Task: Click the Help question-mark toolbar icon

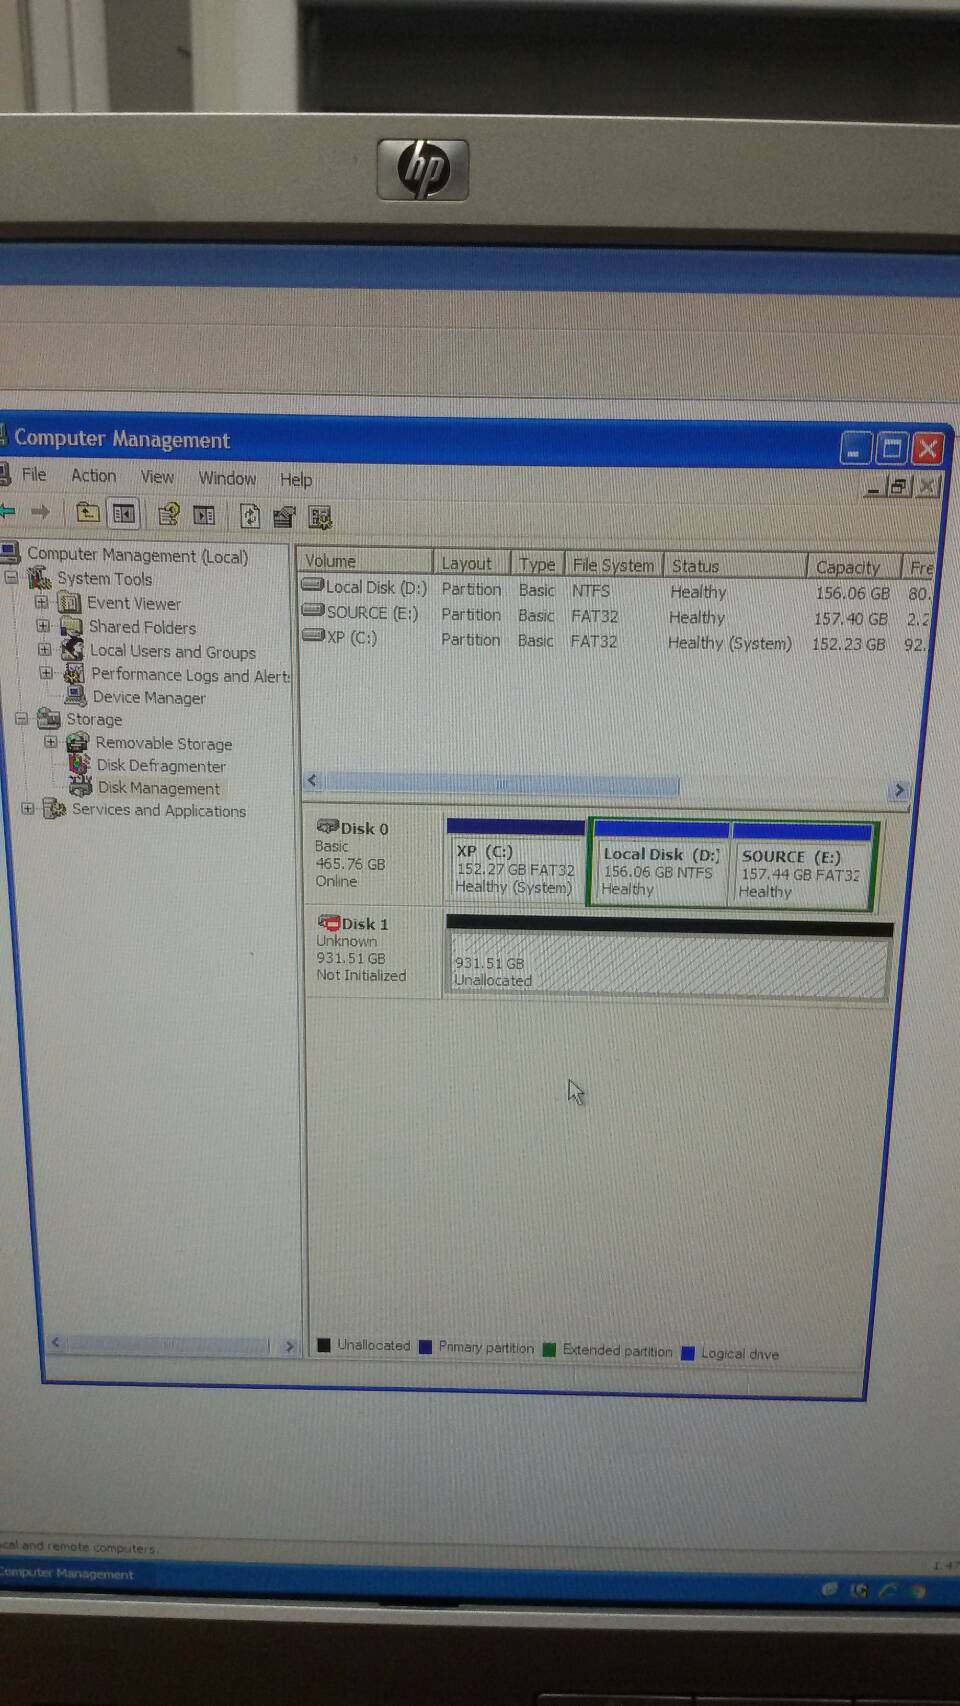Action: [x=168, y=515]
